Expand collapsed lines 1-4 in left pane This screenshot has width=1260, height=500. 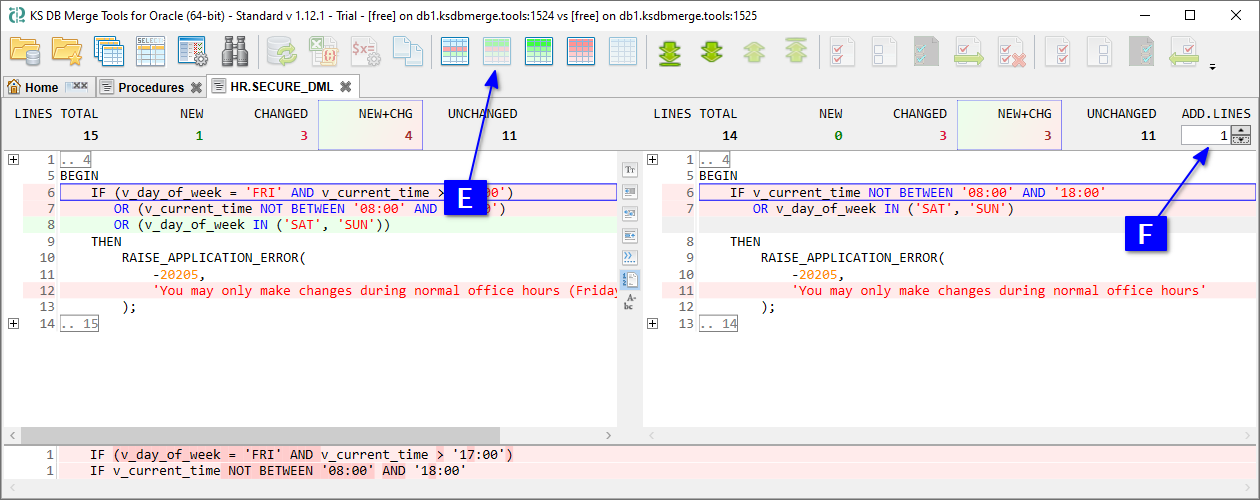pos(13,160)
